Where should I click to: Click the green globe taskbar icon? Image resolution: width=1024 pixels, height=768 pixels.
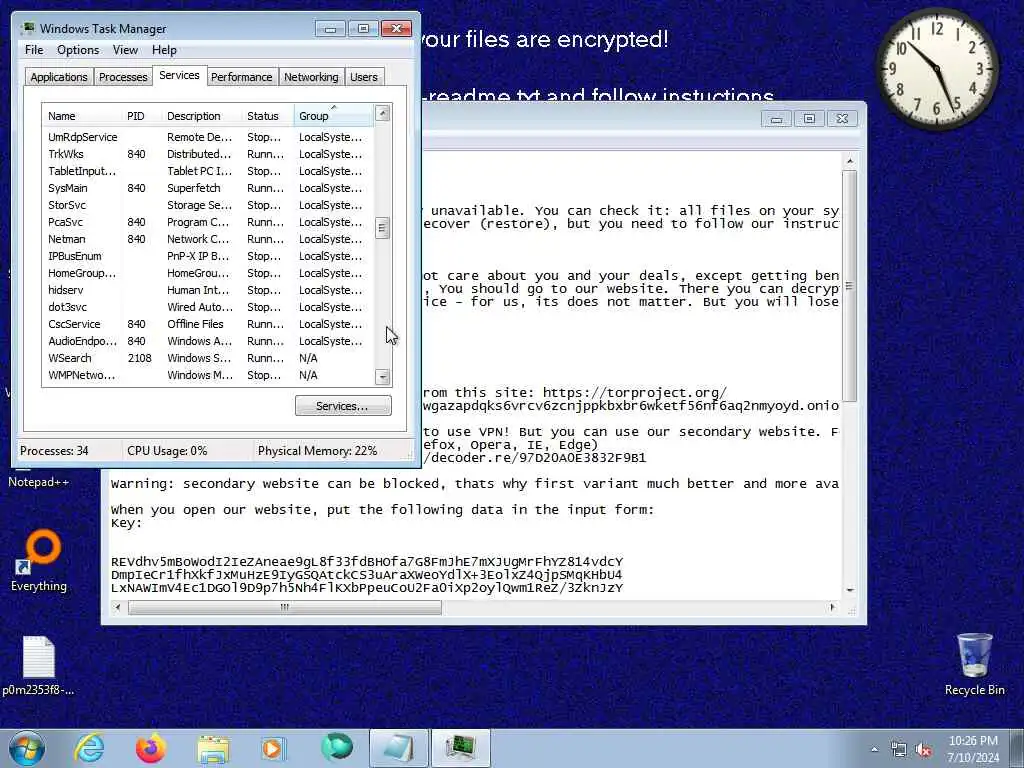pos(337,748)
